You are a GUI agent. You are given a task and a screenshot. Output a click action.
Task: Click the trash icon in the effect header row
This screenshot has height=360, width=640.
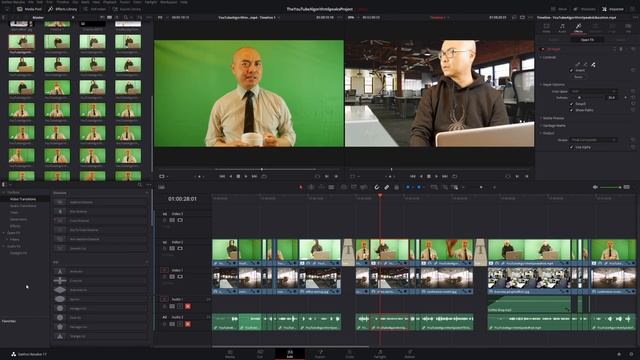[621, 49]
